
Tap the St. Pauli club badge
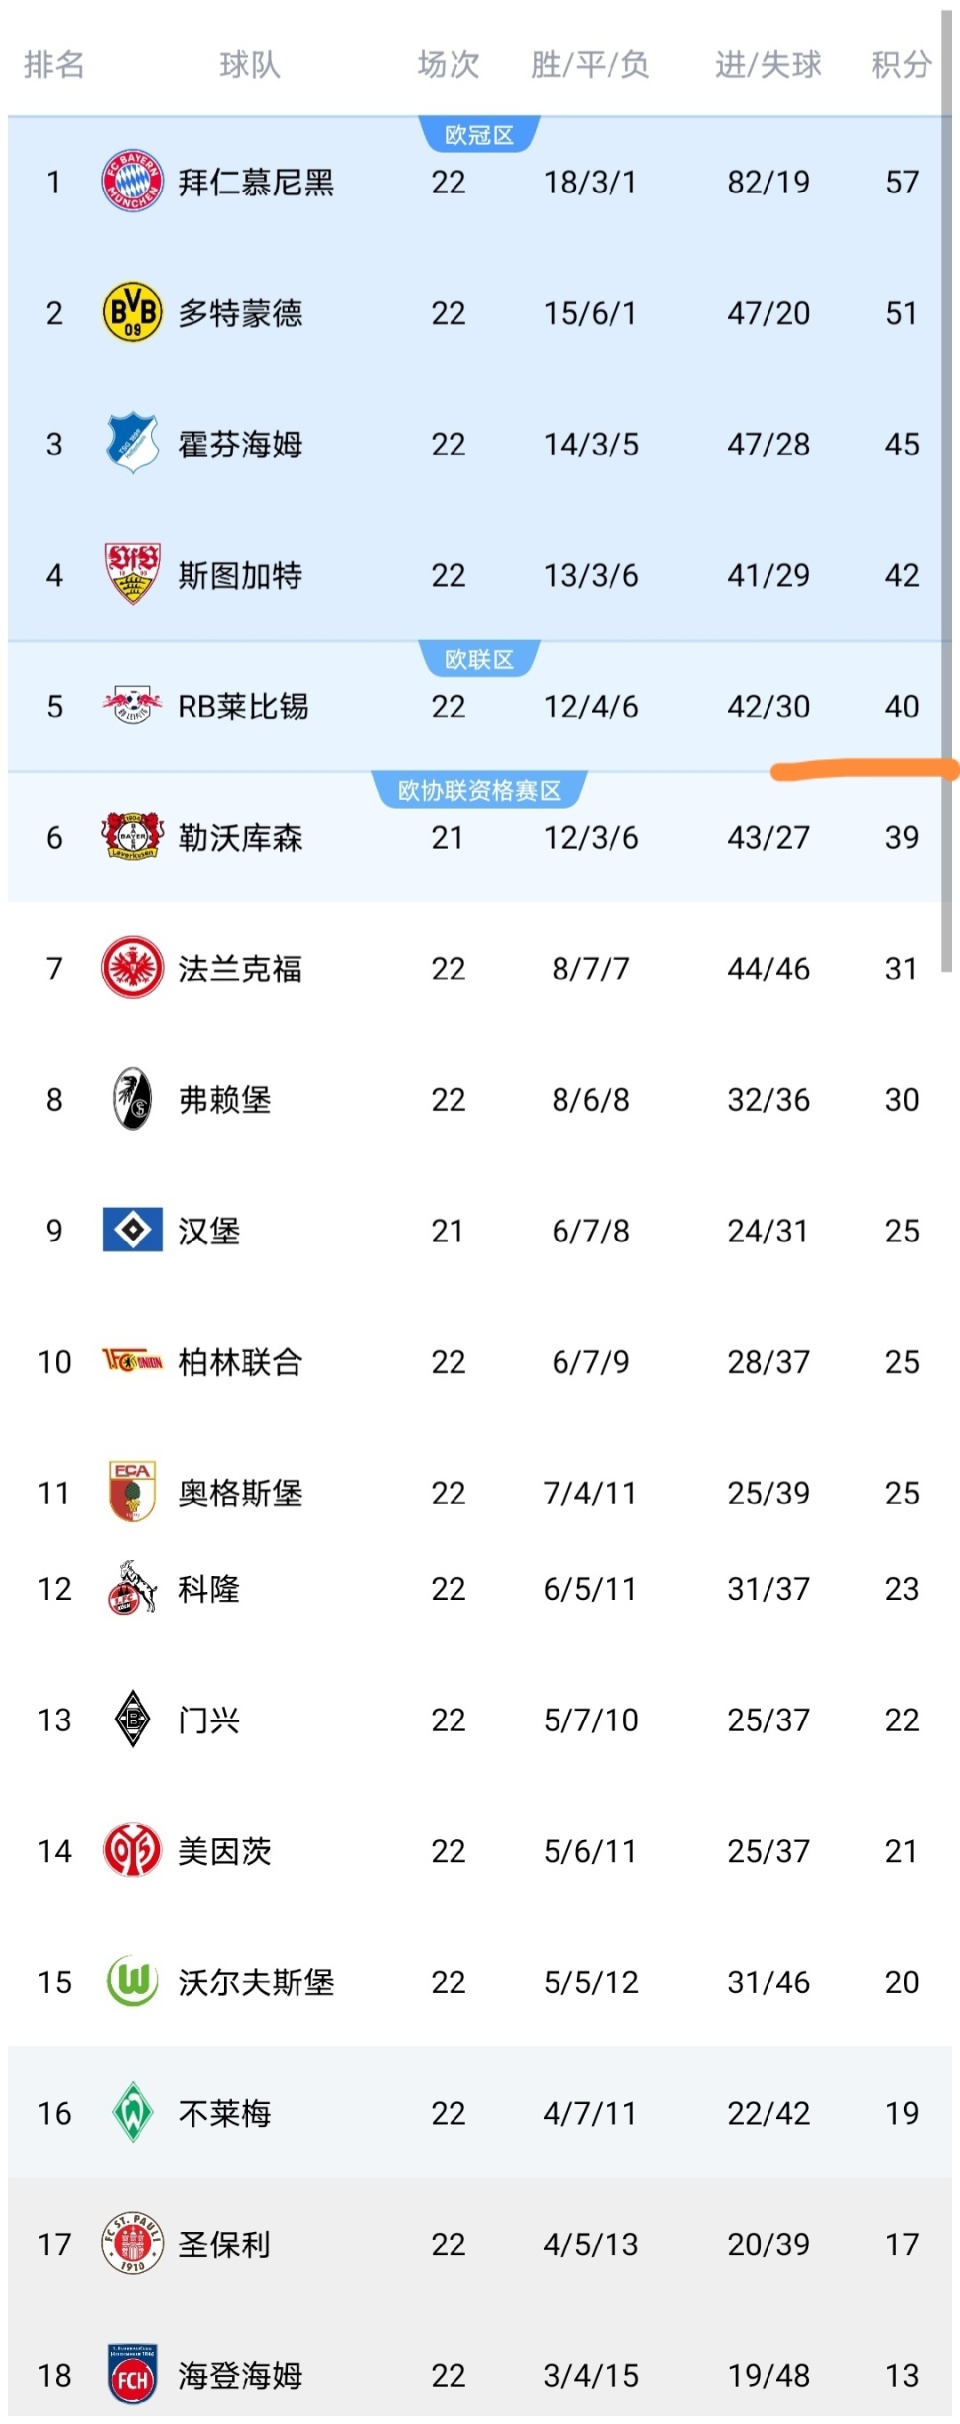(132, 2244)
